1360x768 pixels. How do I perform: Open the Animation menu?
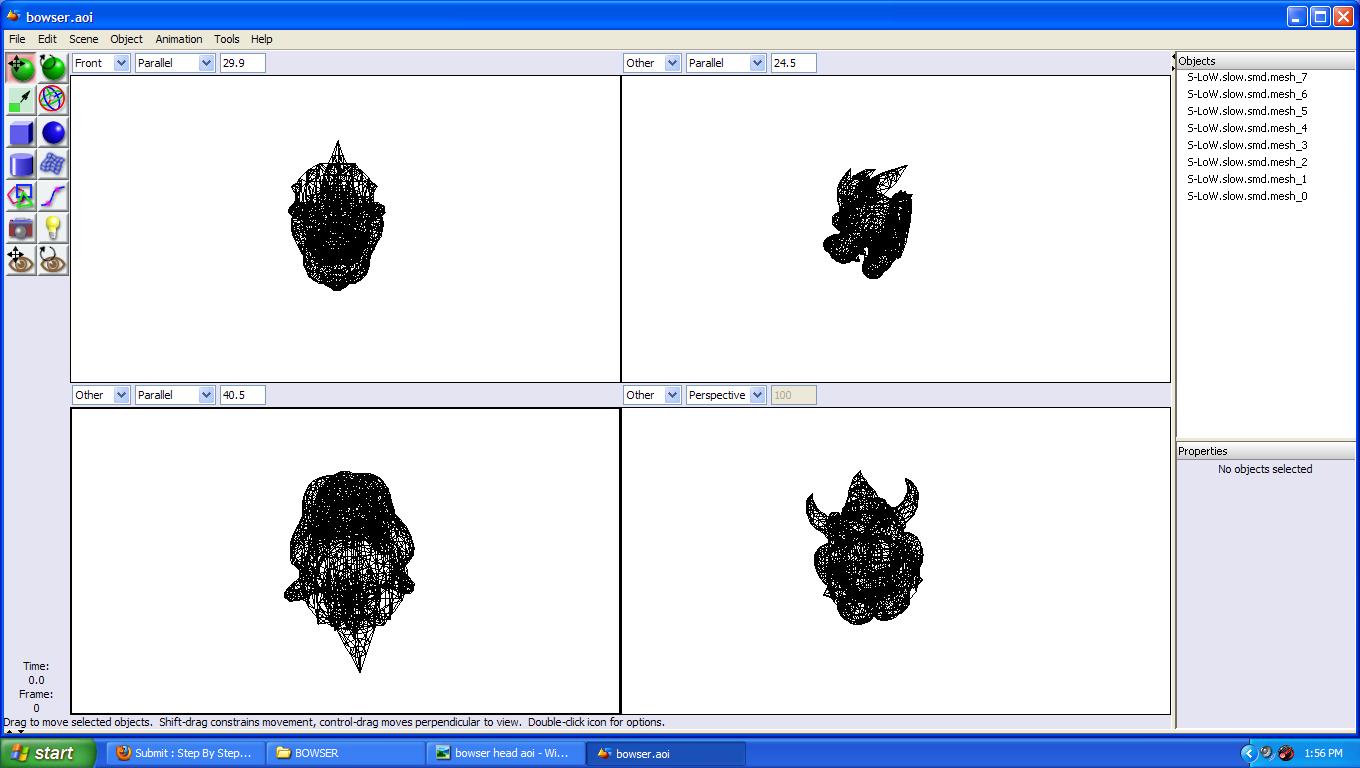pyautogui.click(x=179, y=39)
